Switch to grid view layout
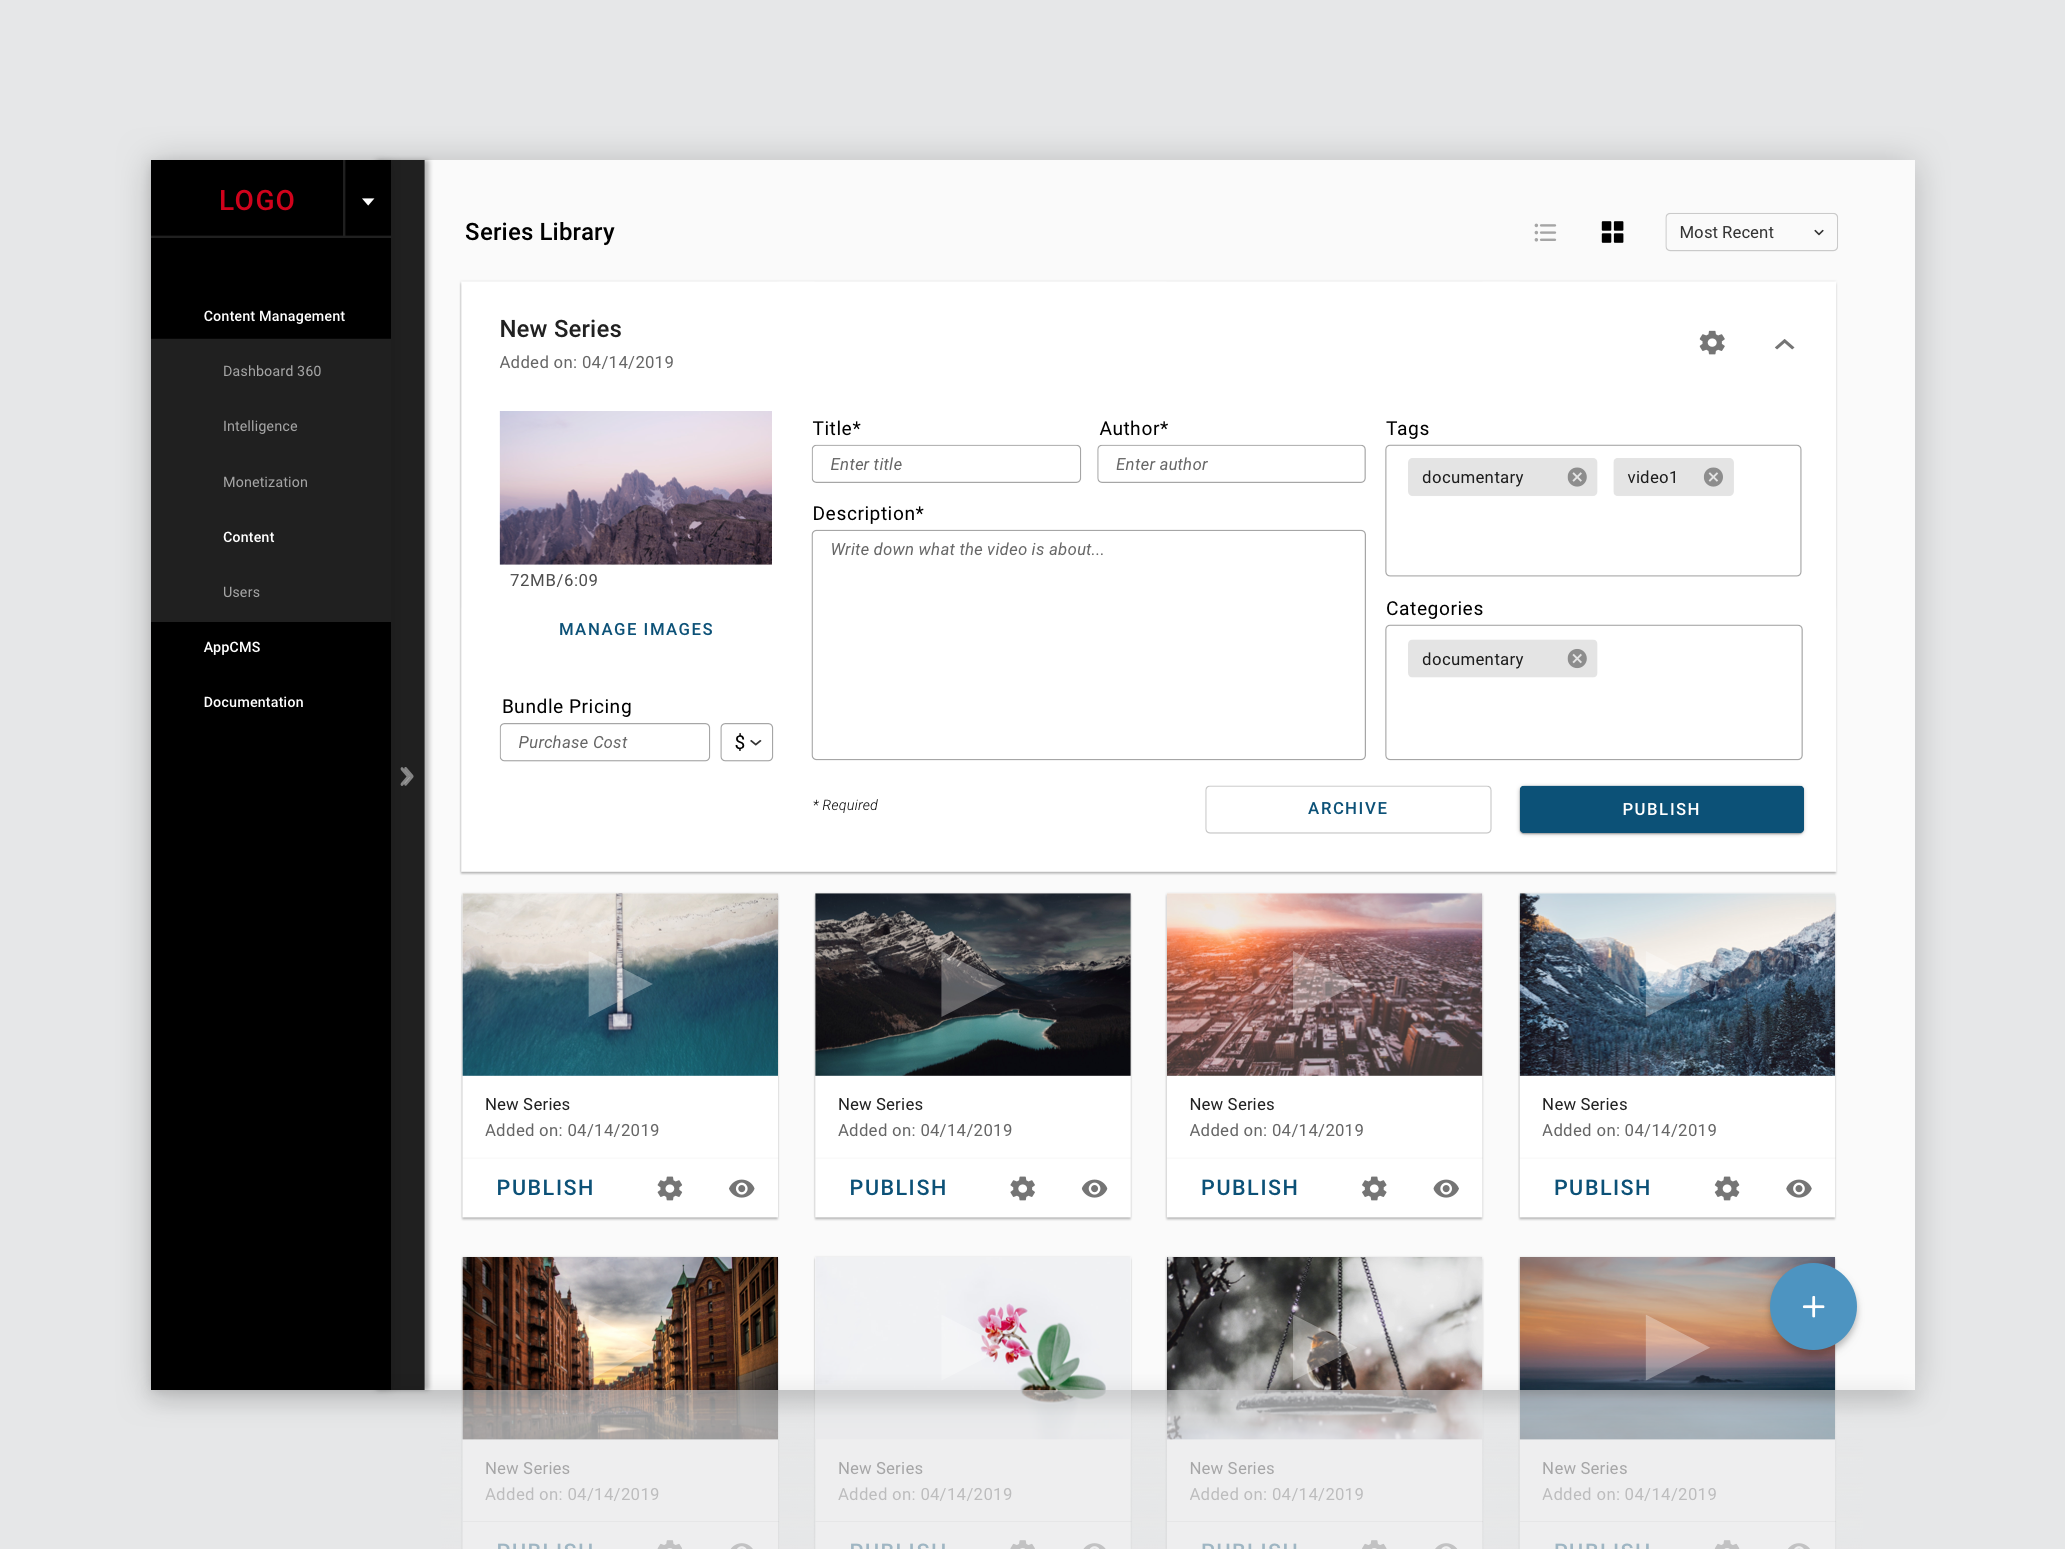 (1612, 233)
